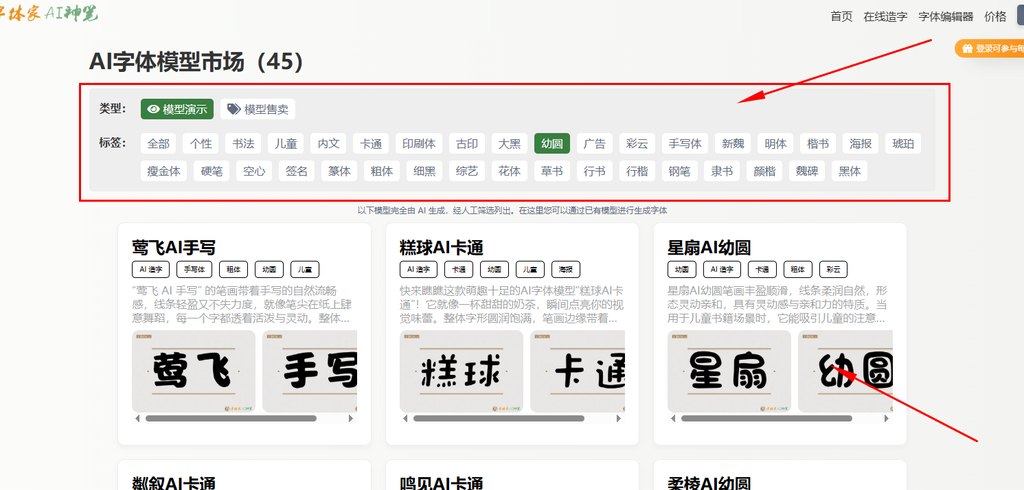Choose the 硬笔 tag
This screenshot has height=490, width=1024.
pos(212,171)
